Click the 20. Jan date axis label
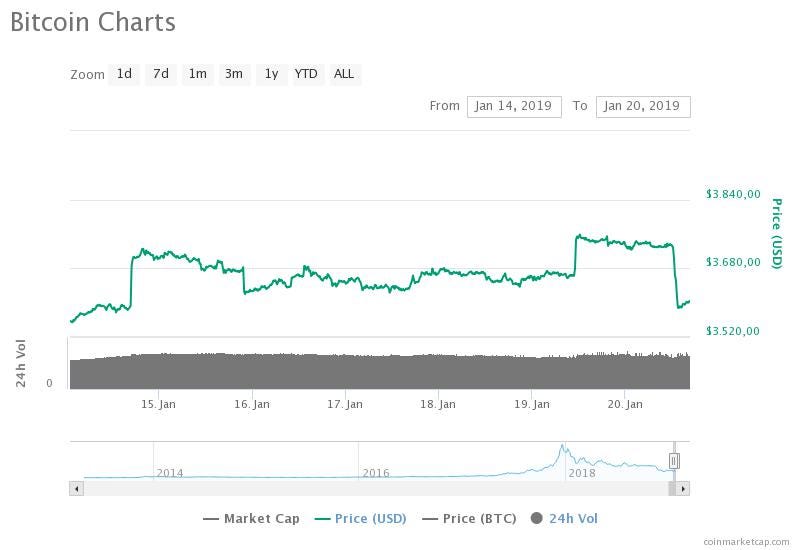 pos(625,405)
